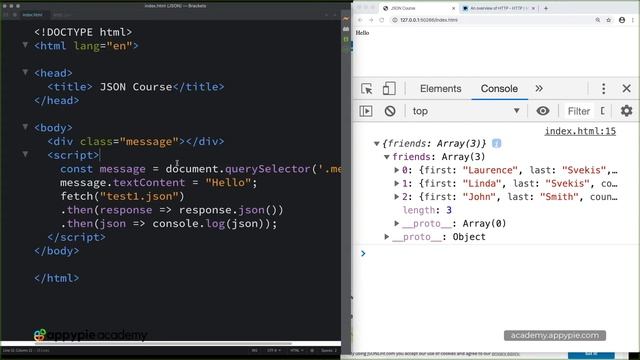The height and width of the screenshot is (360, 640).
Task: Close the overview of HTTP browser tab
Action: click(x=533, y=8)
